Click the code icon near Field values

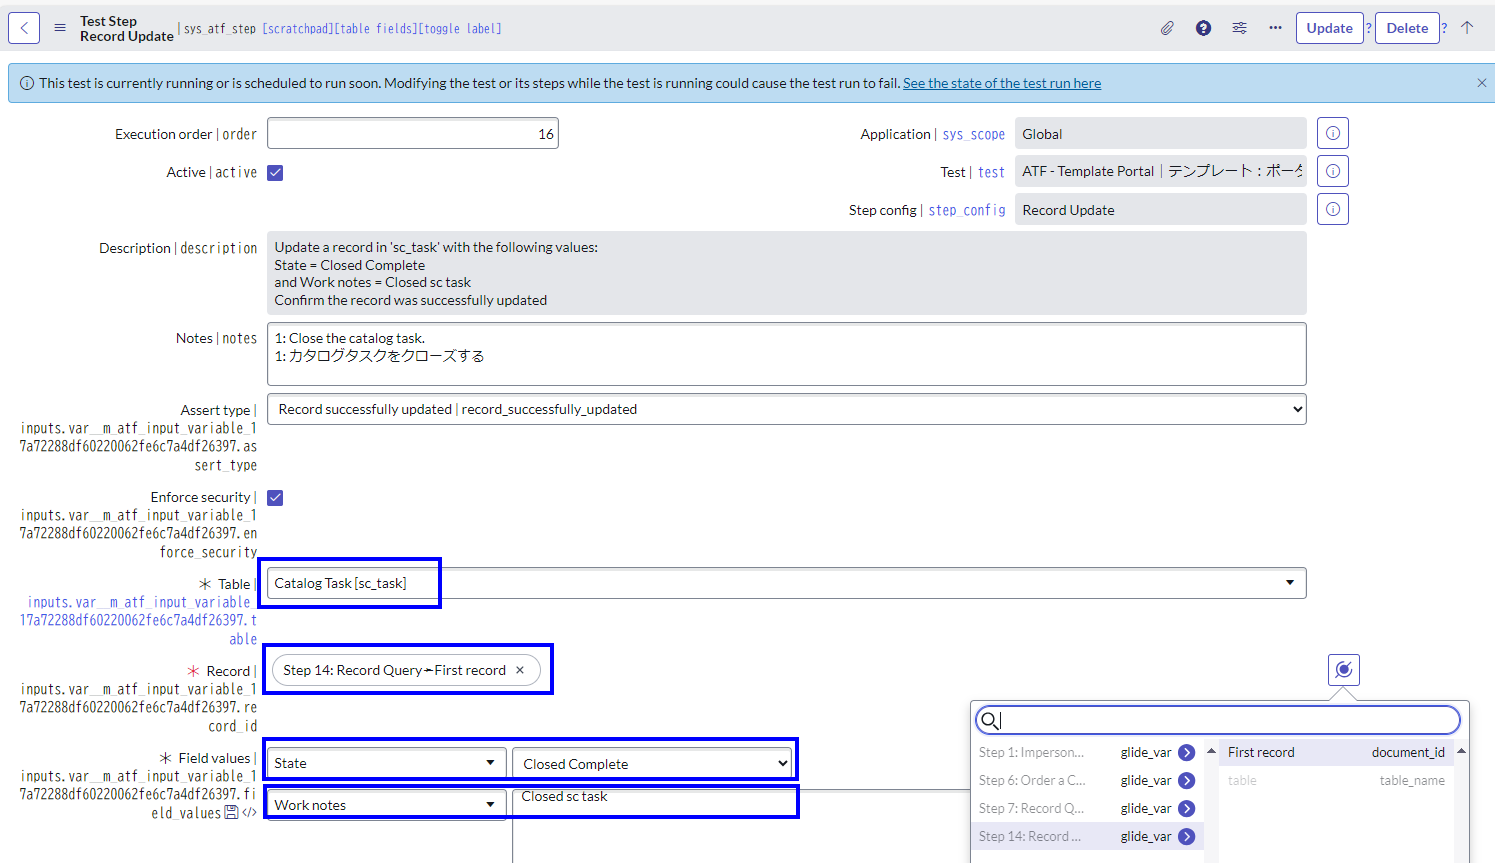tap(249, 812)
